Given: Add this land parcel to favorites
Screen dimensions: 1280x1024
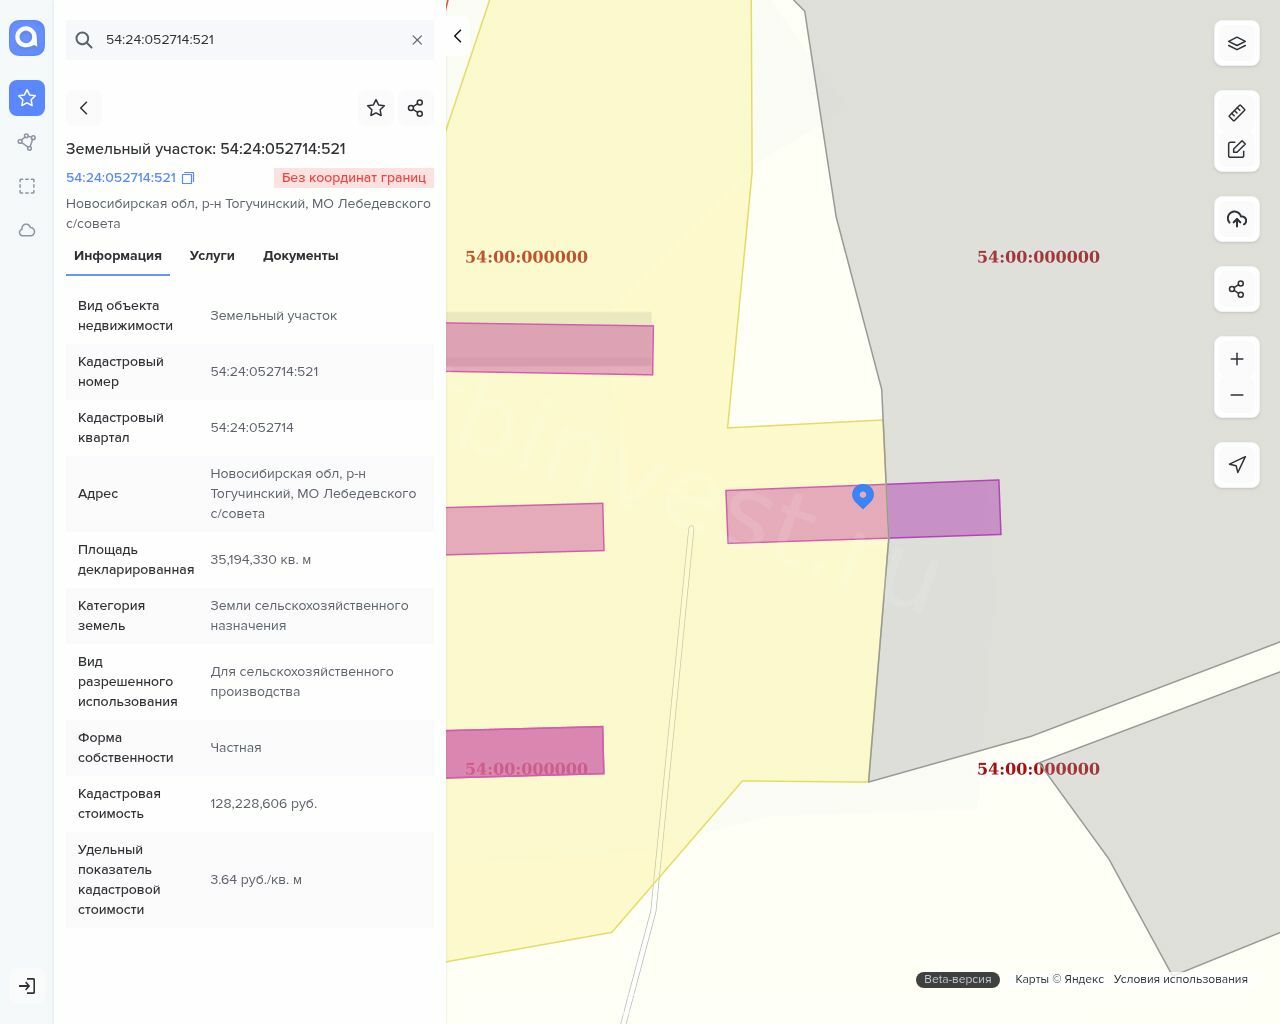Looking at the screenshot, I should [x=376, y=108].
